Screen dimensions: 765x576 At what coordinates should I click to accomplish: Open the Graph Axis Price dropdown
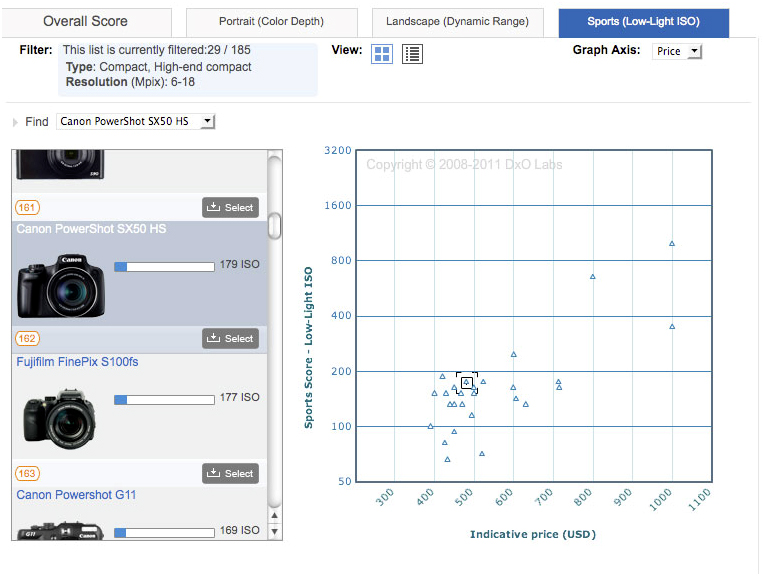677,51
